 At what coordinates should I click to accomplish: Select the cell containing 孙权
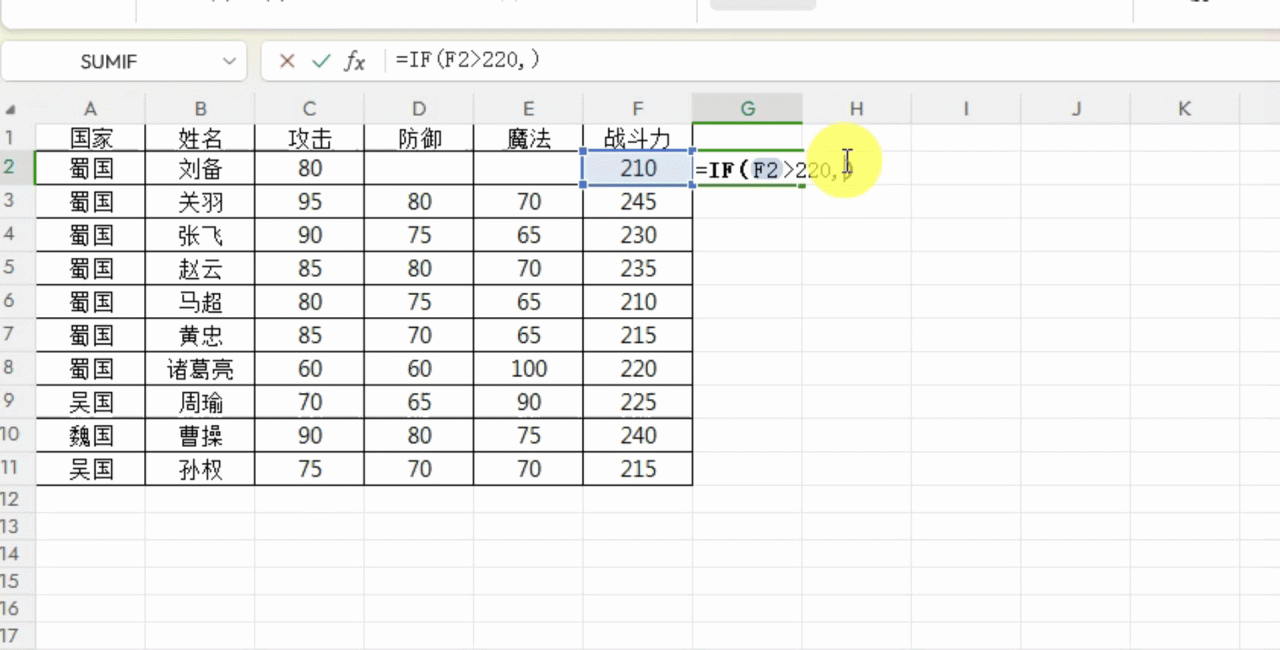coord(200,469)
